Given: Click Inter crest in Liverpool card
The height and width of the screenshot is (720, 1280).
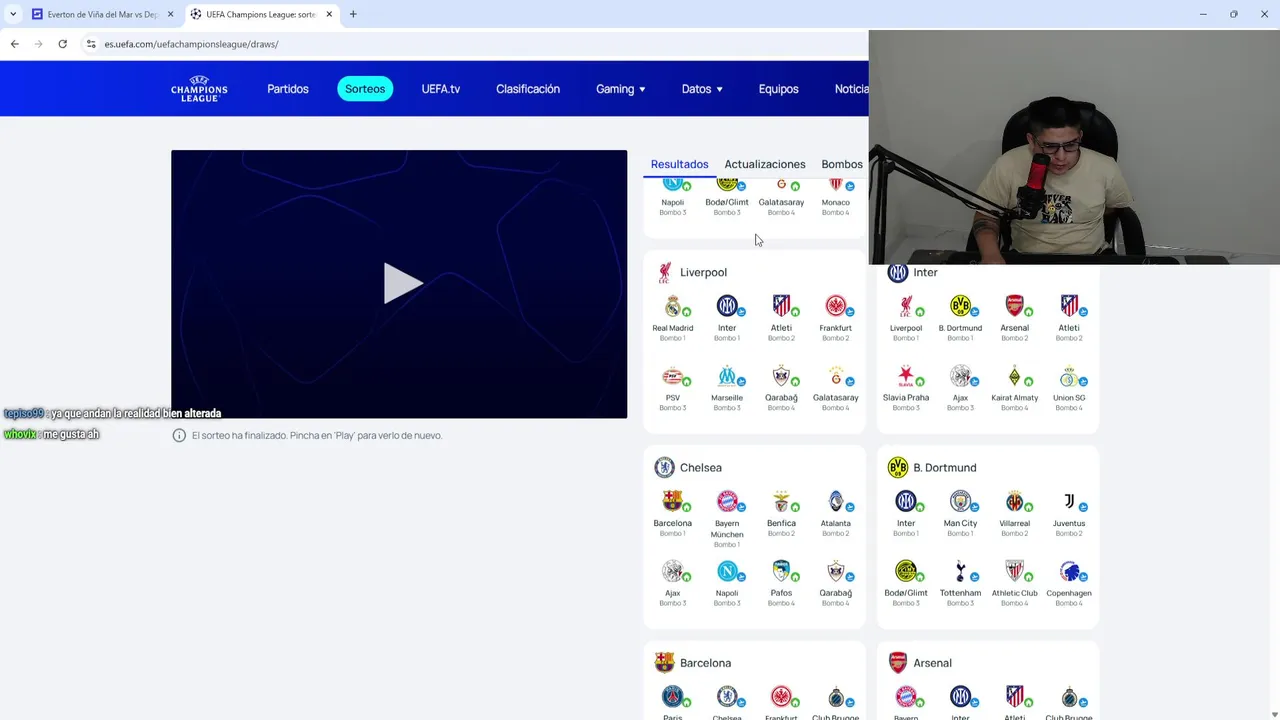Looking at the screenshot, I should click(727, 306).
